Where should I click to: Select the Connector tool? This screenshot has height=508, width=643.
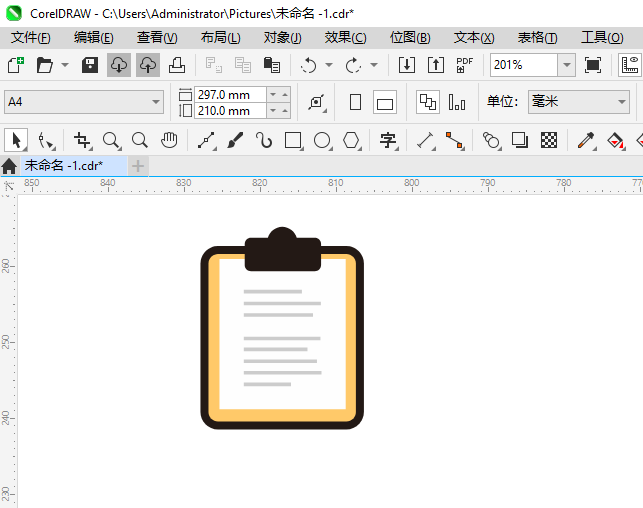coord(454,141)
